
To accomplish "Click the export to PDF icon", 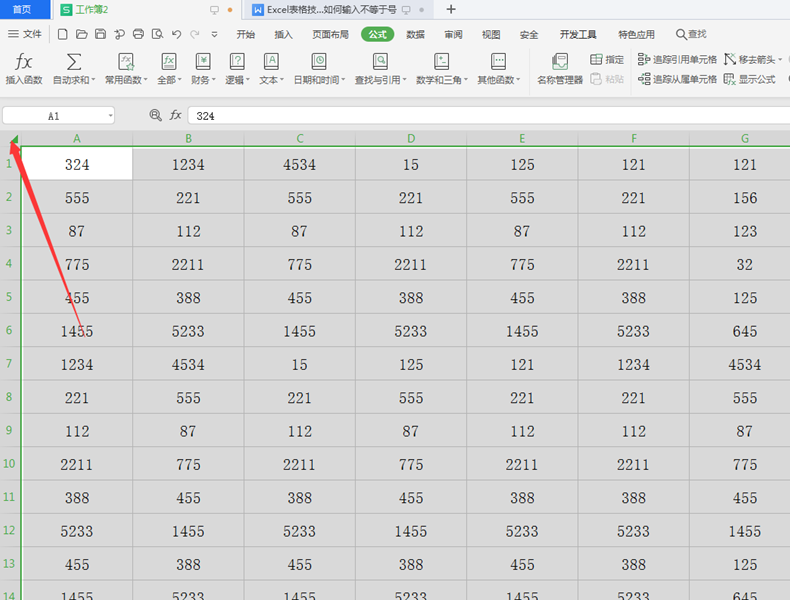I will (x=119, y=34).
